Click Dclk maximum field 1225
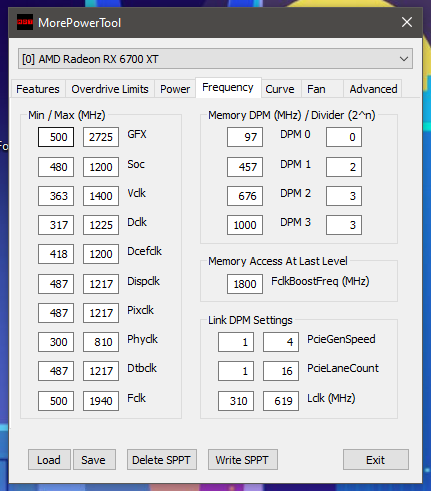 pos(101,225)
